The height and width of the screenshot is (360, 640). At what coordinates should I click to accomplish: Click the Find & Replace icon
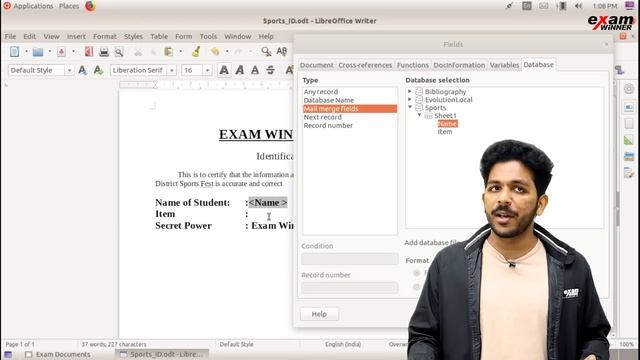tap(266, 51)
